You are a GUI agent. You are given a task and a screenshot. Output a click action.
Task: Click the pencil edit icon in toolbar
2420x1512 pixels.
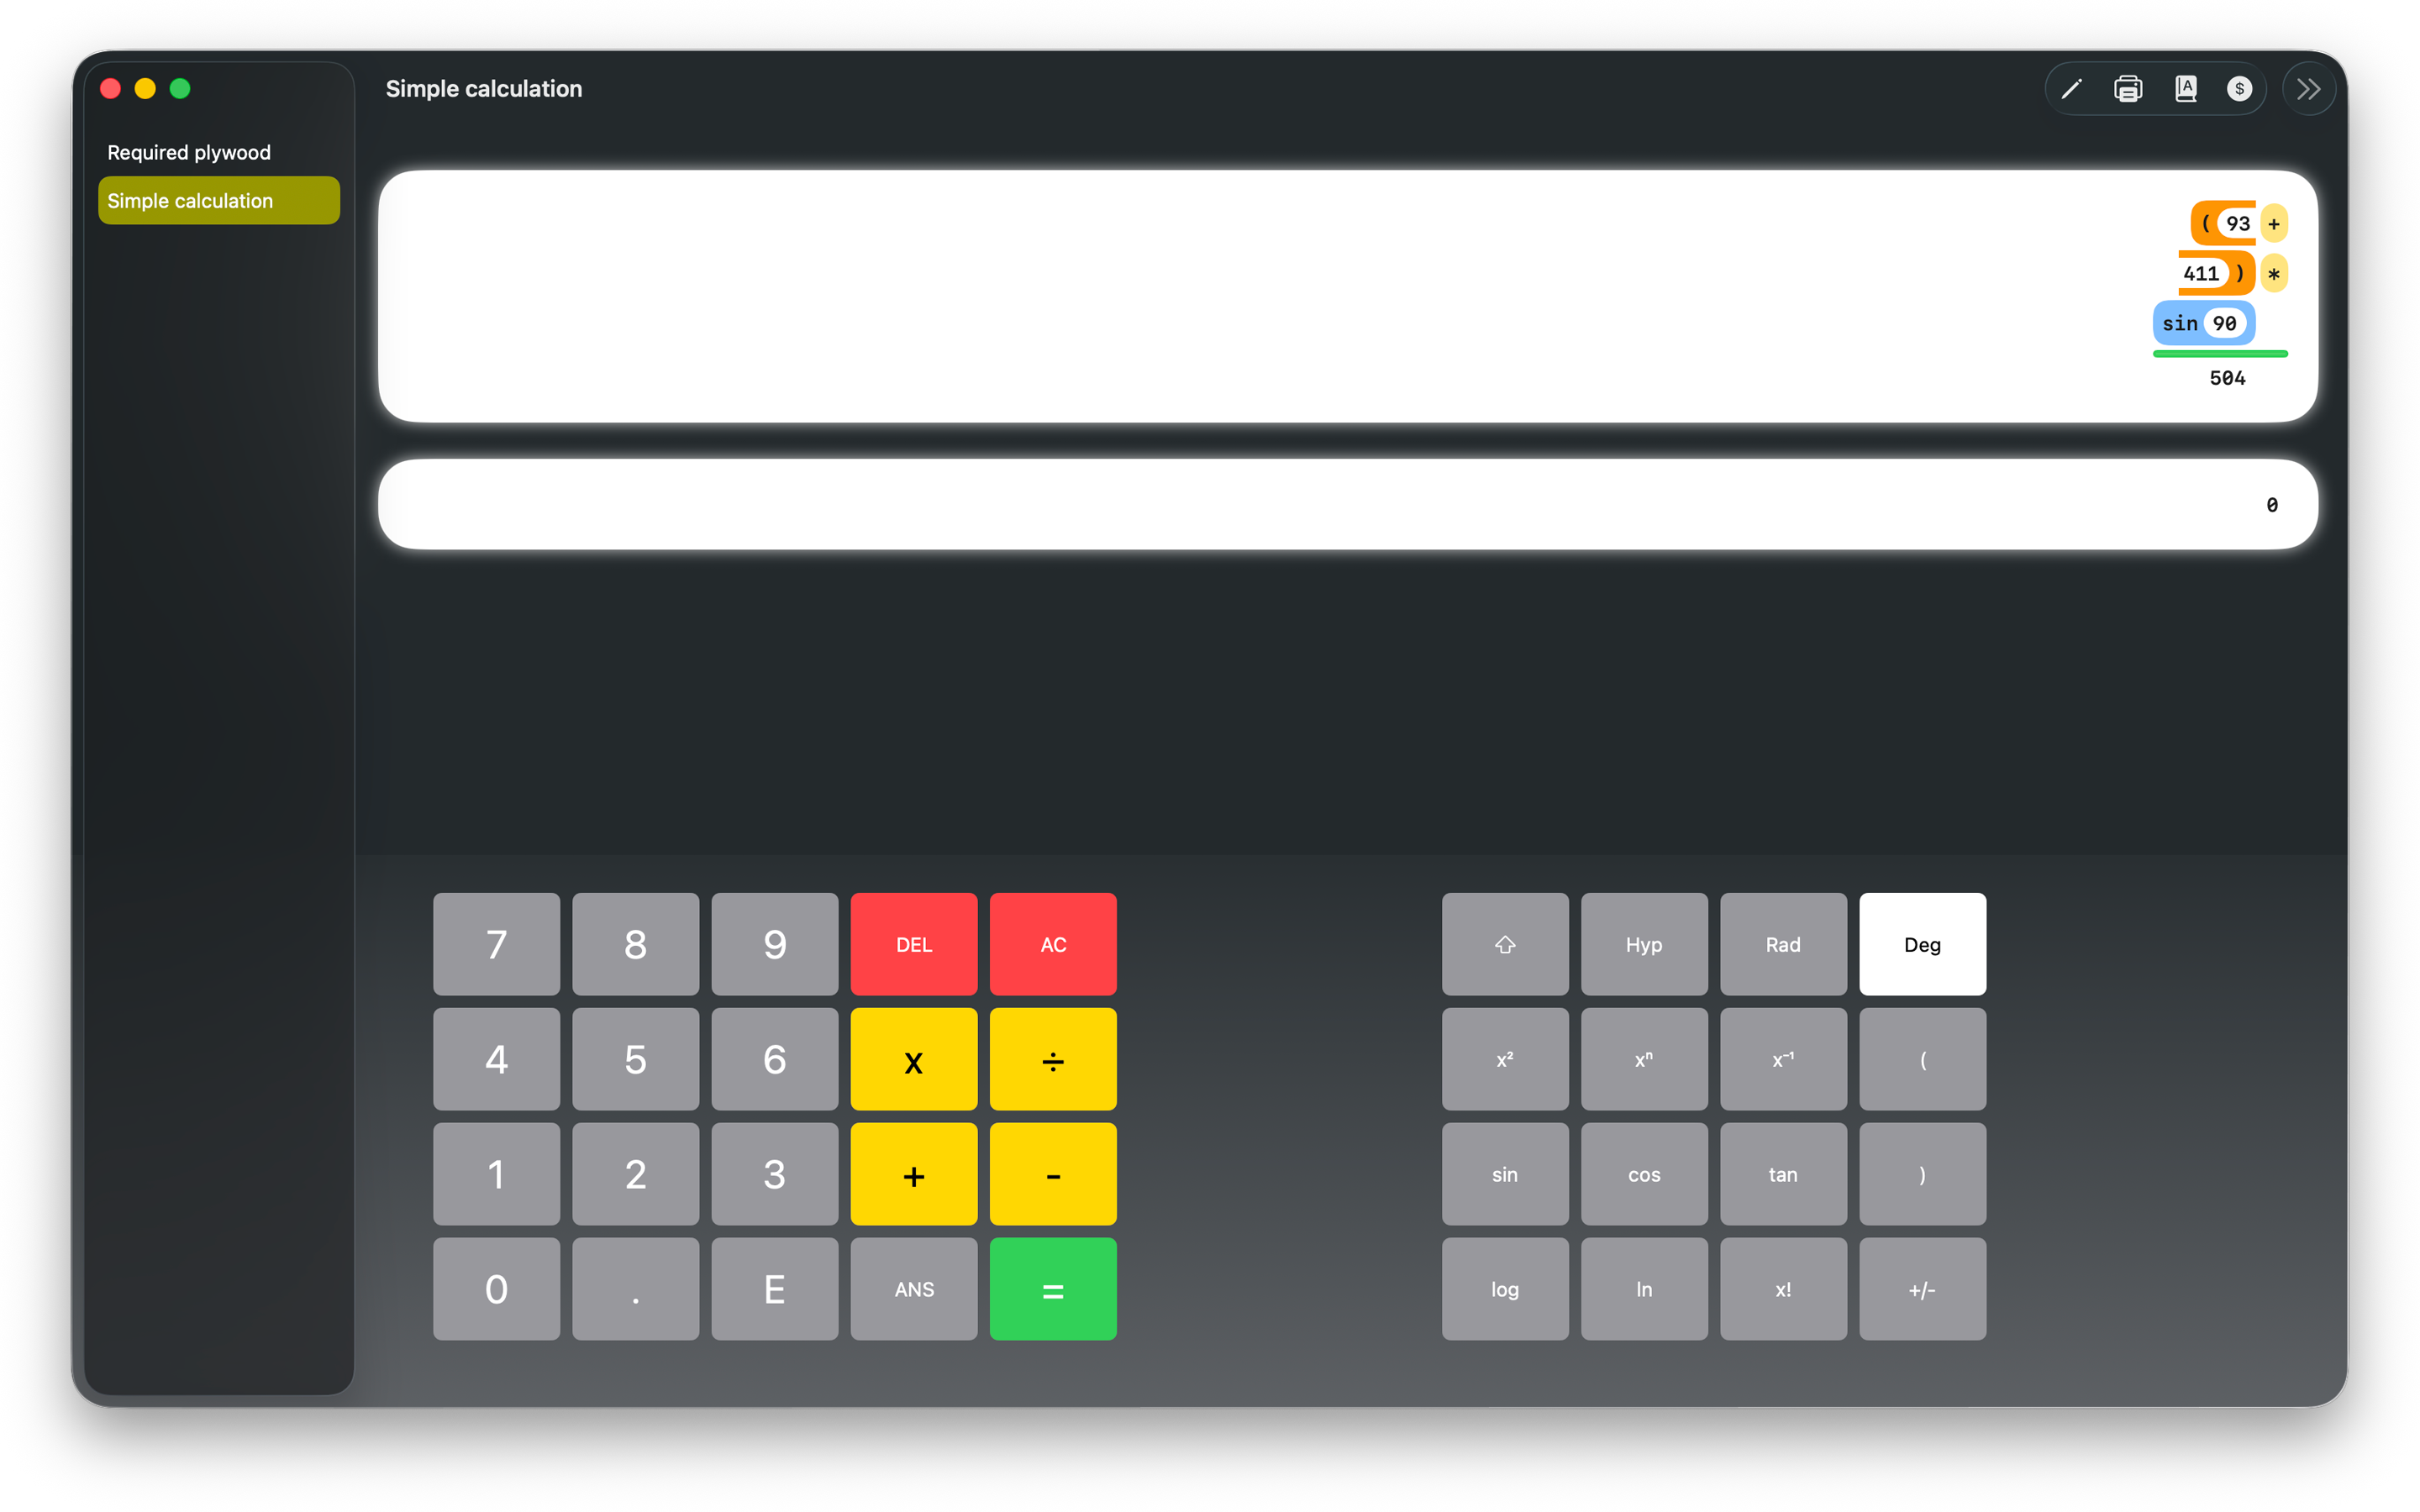pos(2071,89)
